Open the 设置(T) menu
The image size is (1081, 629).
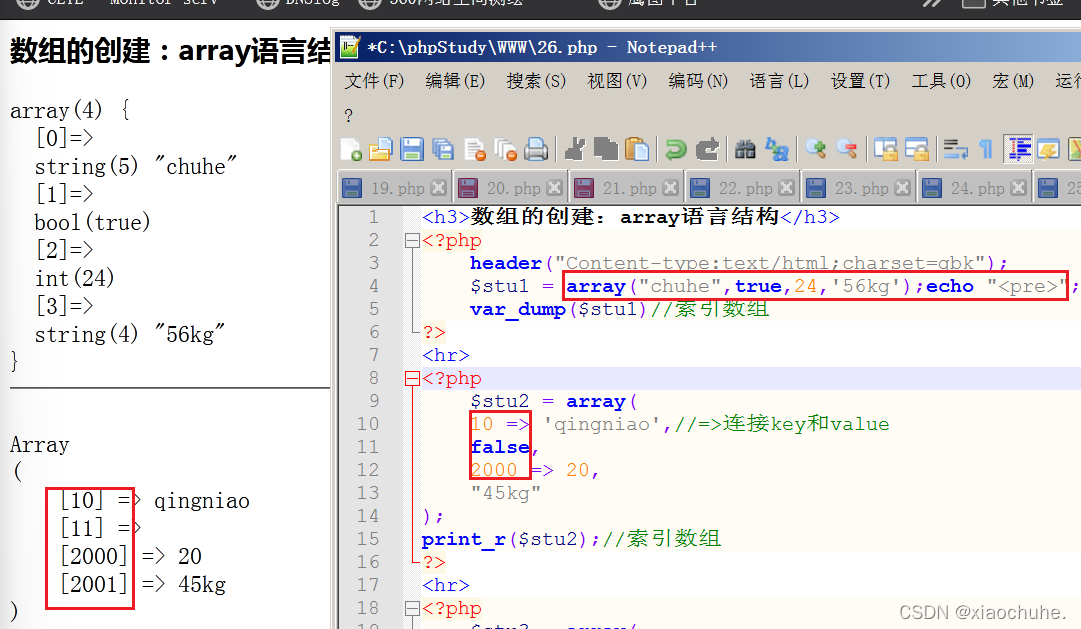(x=860, y=81)
